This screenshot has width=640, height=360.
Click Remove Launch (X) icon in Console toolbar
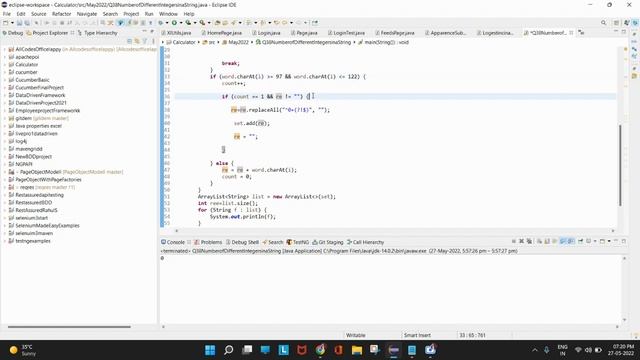click(x=521, y=241)
